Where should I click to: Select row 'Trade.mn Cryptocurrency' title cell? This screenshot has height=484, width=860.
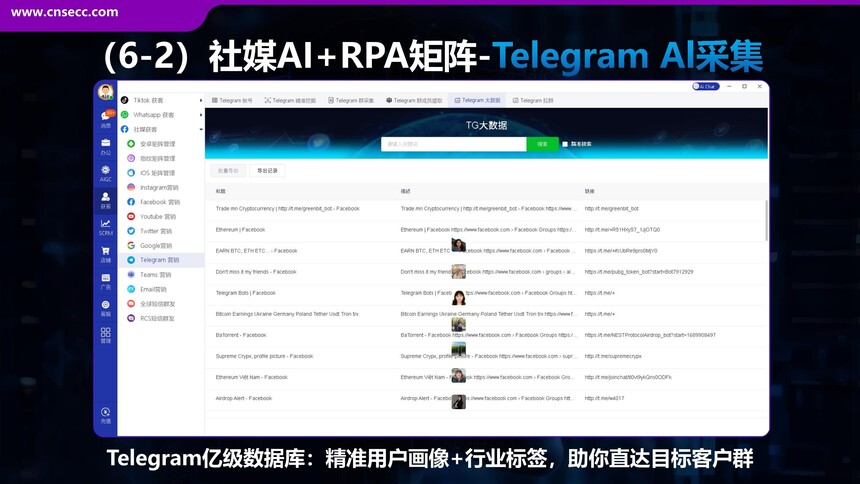click(x=287, y=209)
